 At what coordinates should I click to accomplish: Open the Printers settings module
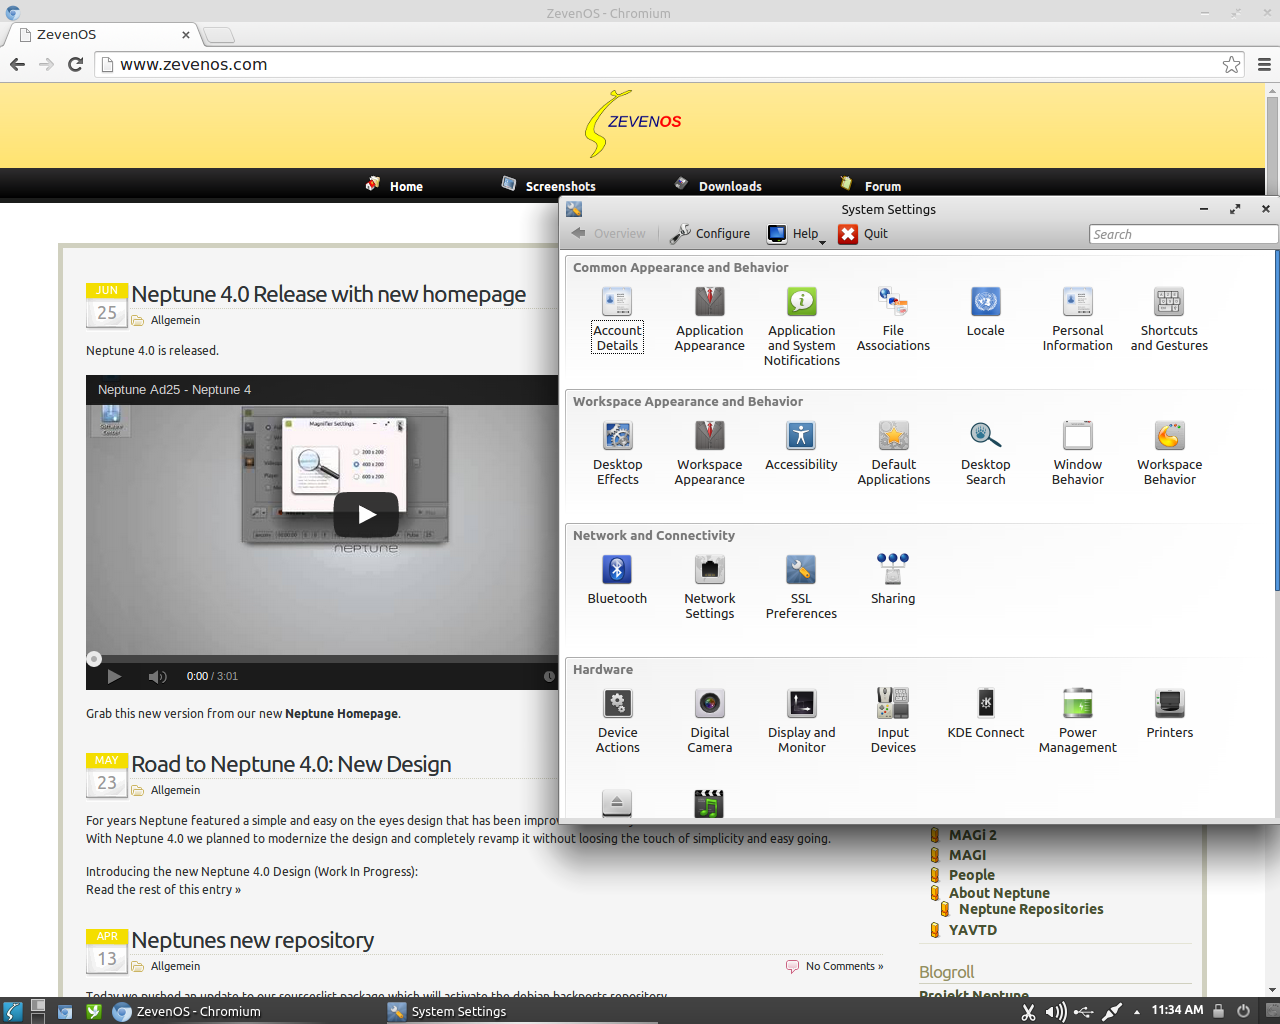tap(1169, 713)
